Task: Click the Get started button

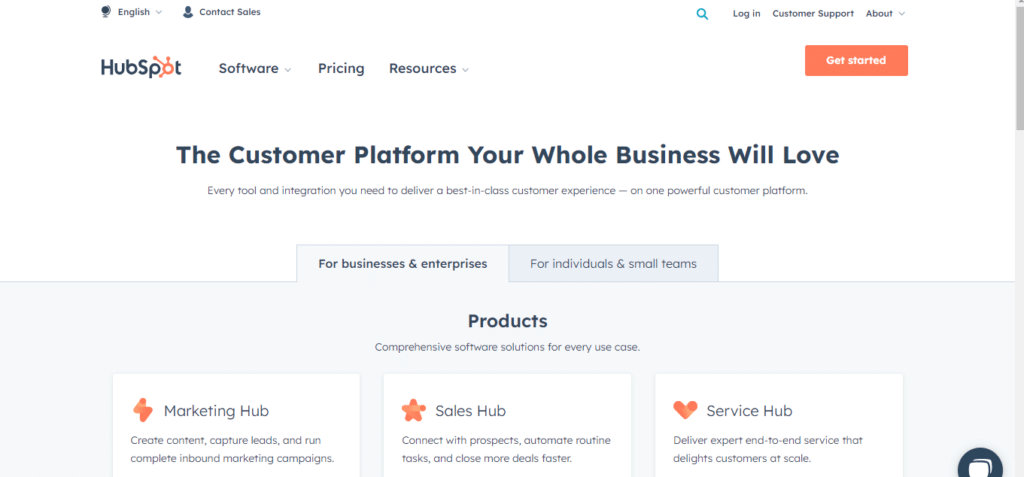Action: (x=856, y=60)
